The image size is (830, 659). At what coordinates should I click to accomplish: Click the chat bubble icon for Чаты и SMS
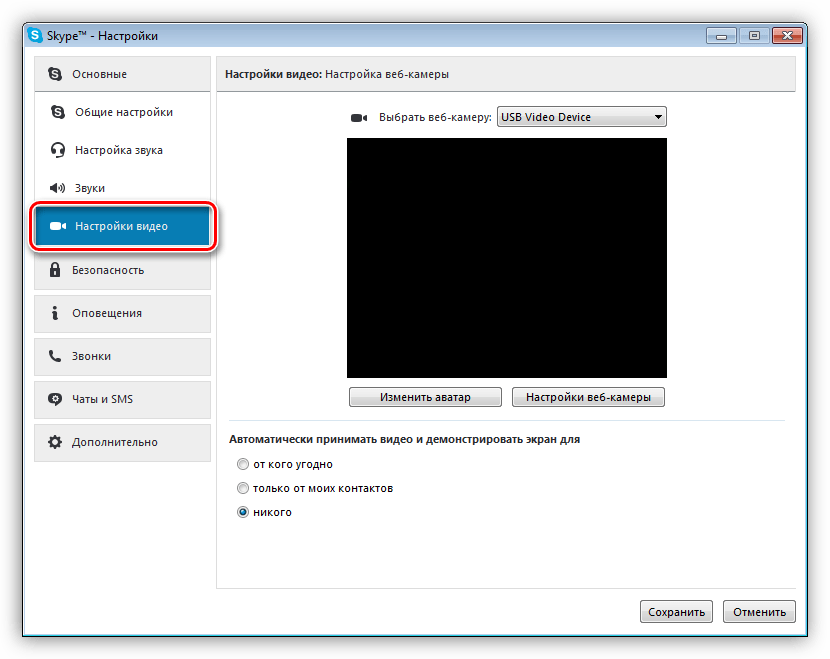click(54, 399)
